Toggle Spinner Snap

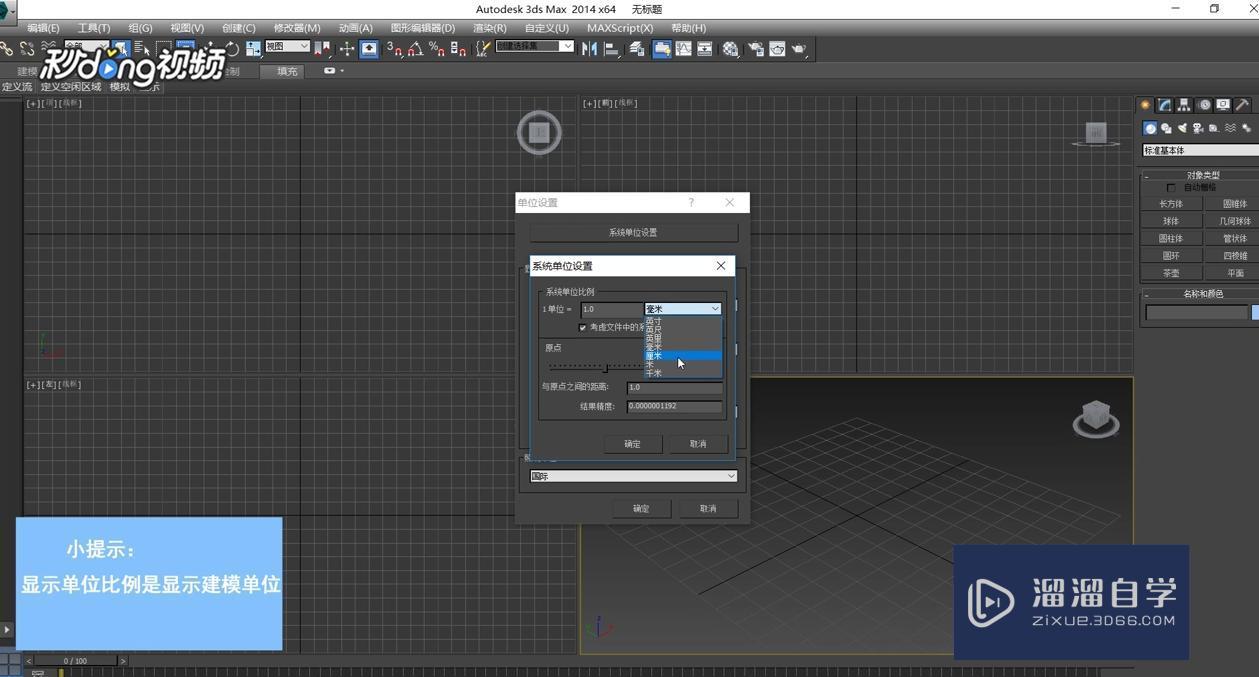[x=458, y=48]
